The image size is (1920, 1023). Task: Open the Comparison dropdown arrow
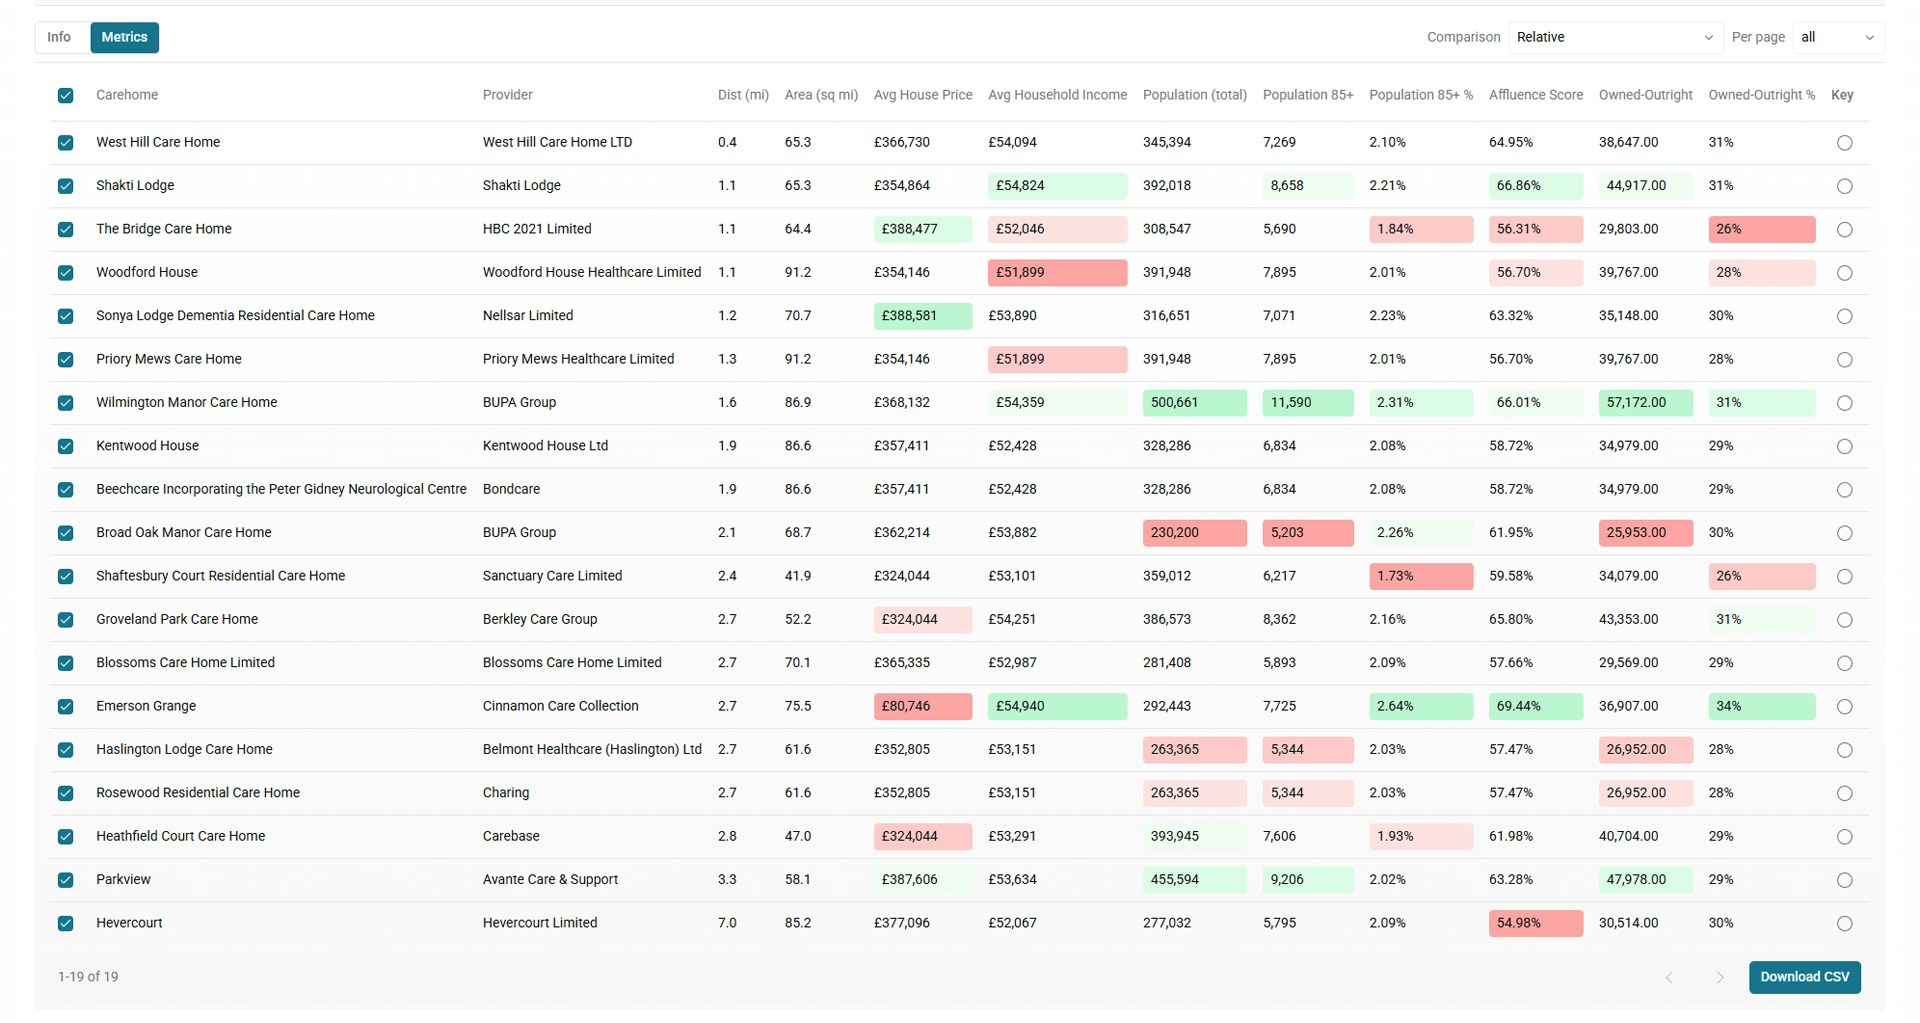1707,37
